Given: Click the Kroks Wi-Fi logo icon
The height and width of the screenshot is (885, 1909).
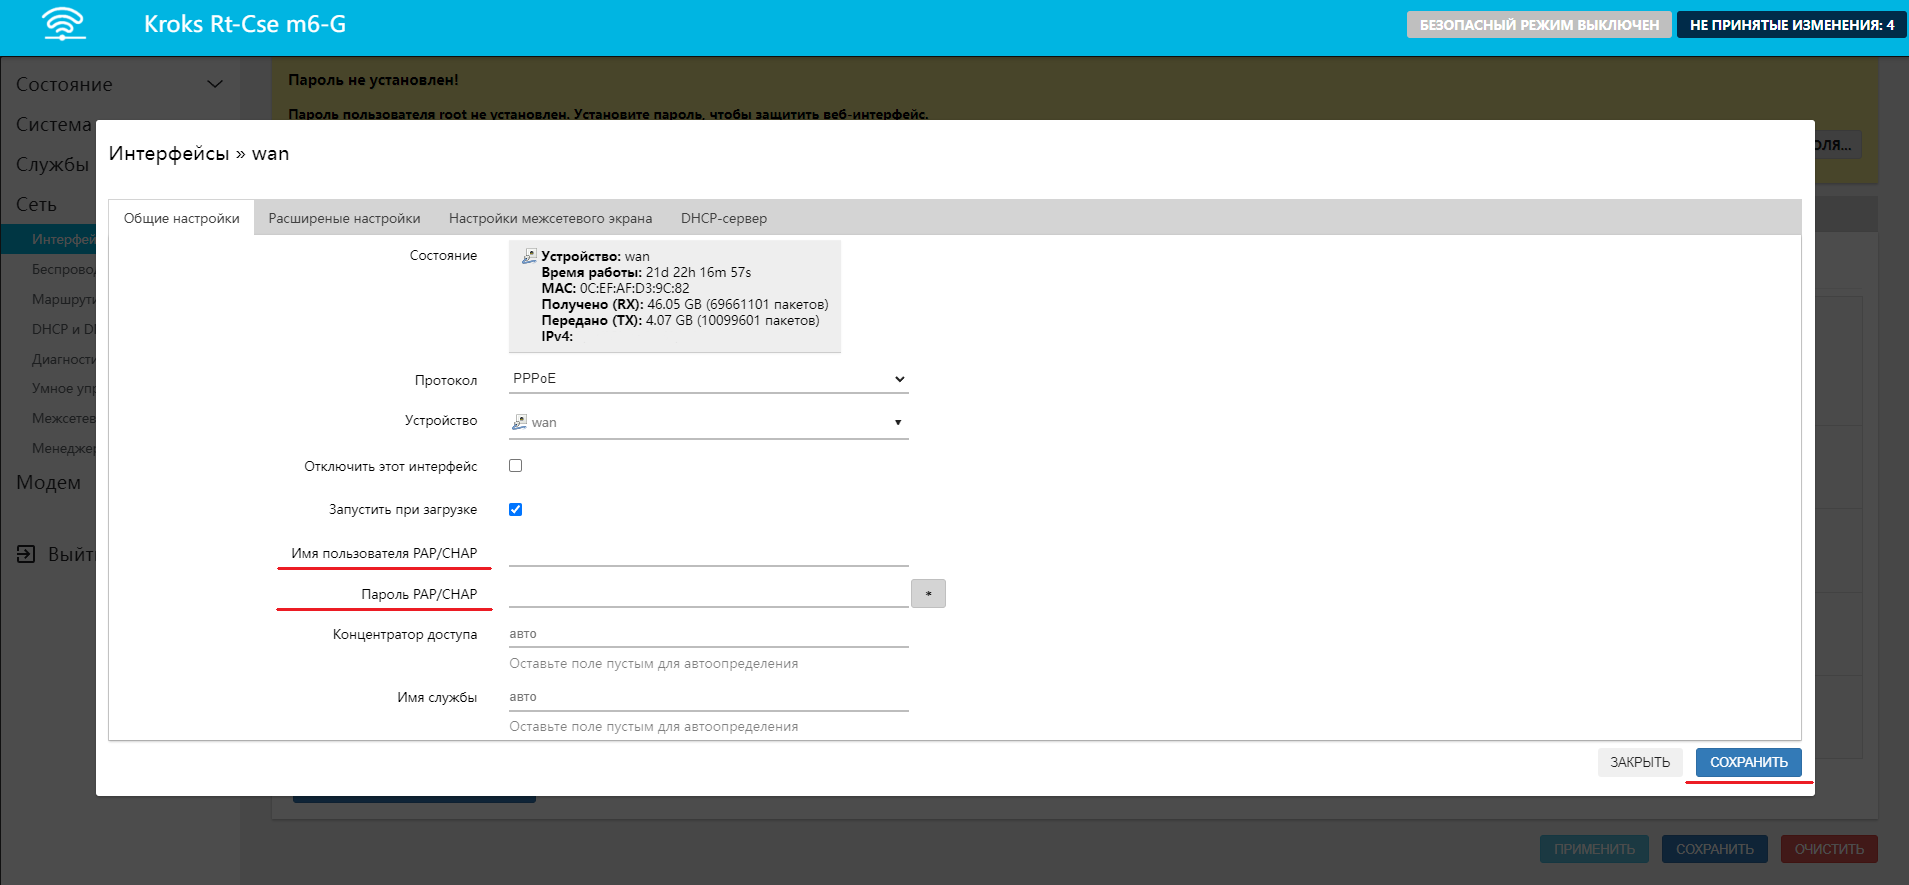Looking at the screenshot, I should (64, 24).
